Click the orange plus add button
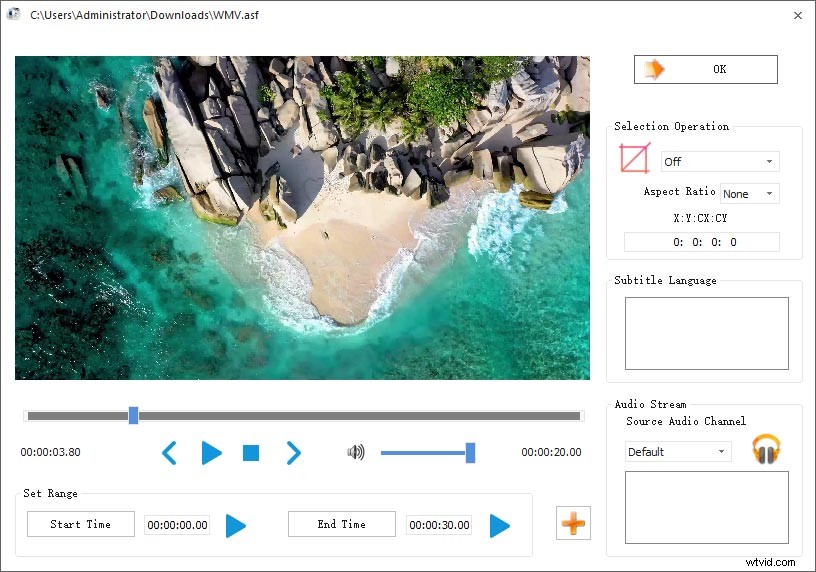This screenshot has width=816, height=572. (573, 523)
